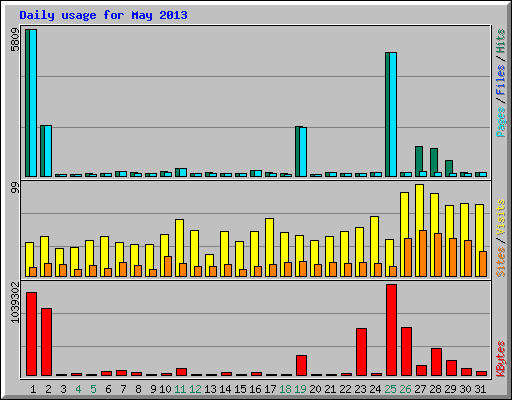Select the red KBytes bar for day 2
The width and height of the screenshot is (512, 400).
46,342
